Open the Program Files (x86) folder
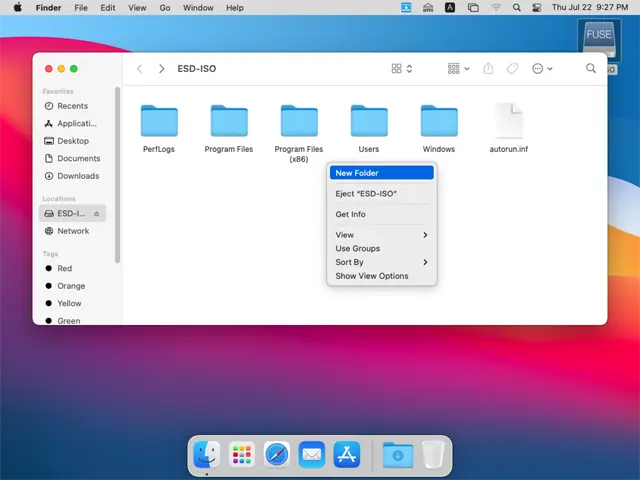This screenshot has width=640, height=480. point(299,122)
